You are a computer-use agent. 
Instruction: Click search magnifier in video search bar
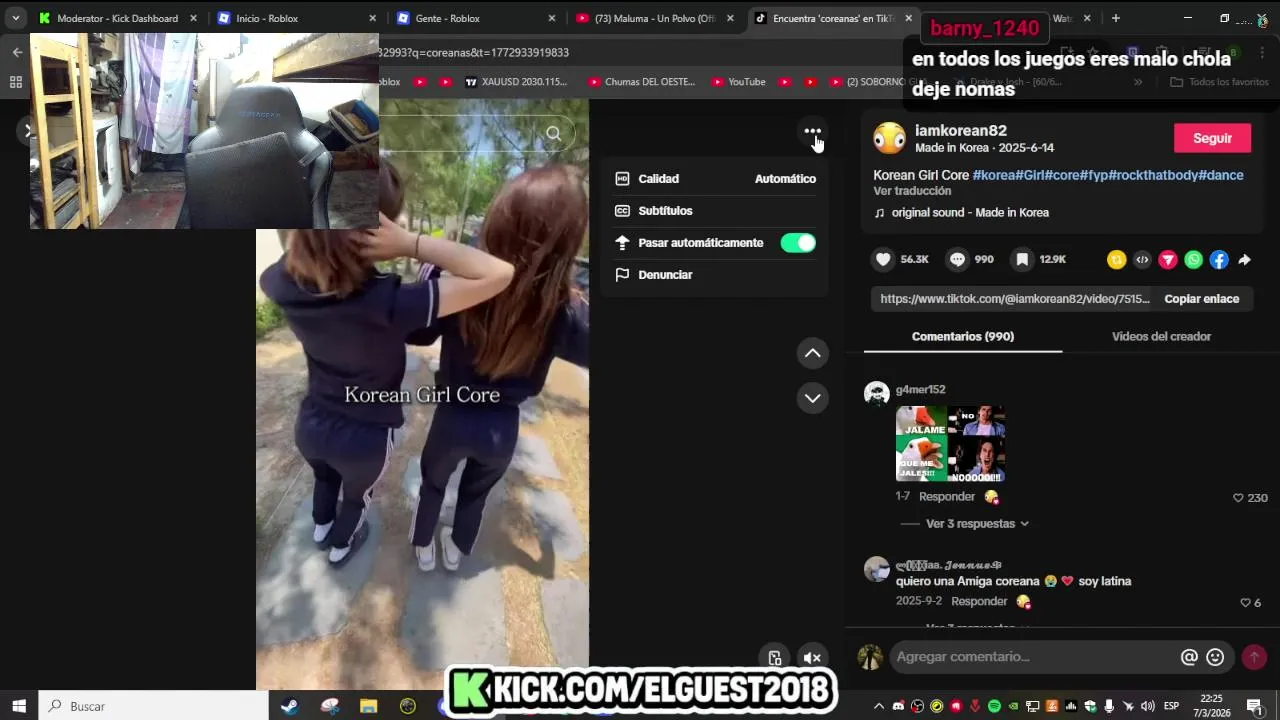coord(553,133)
